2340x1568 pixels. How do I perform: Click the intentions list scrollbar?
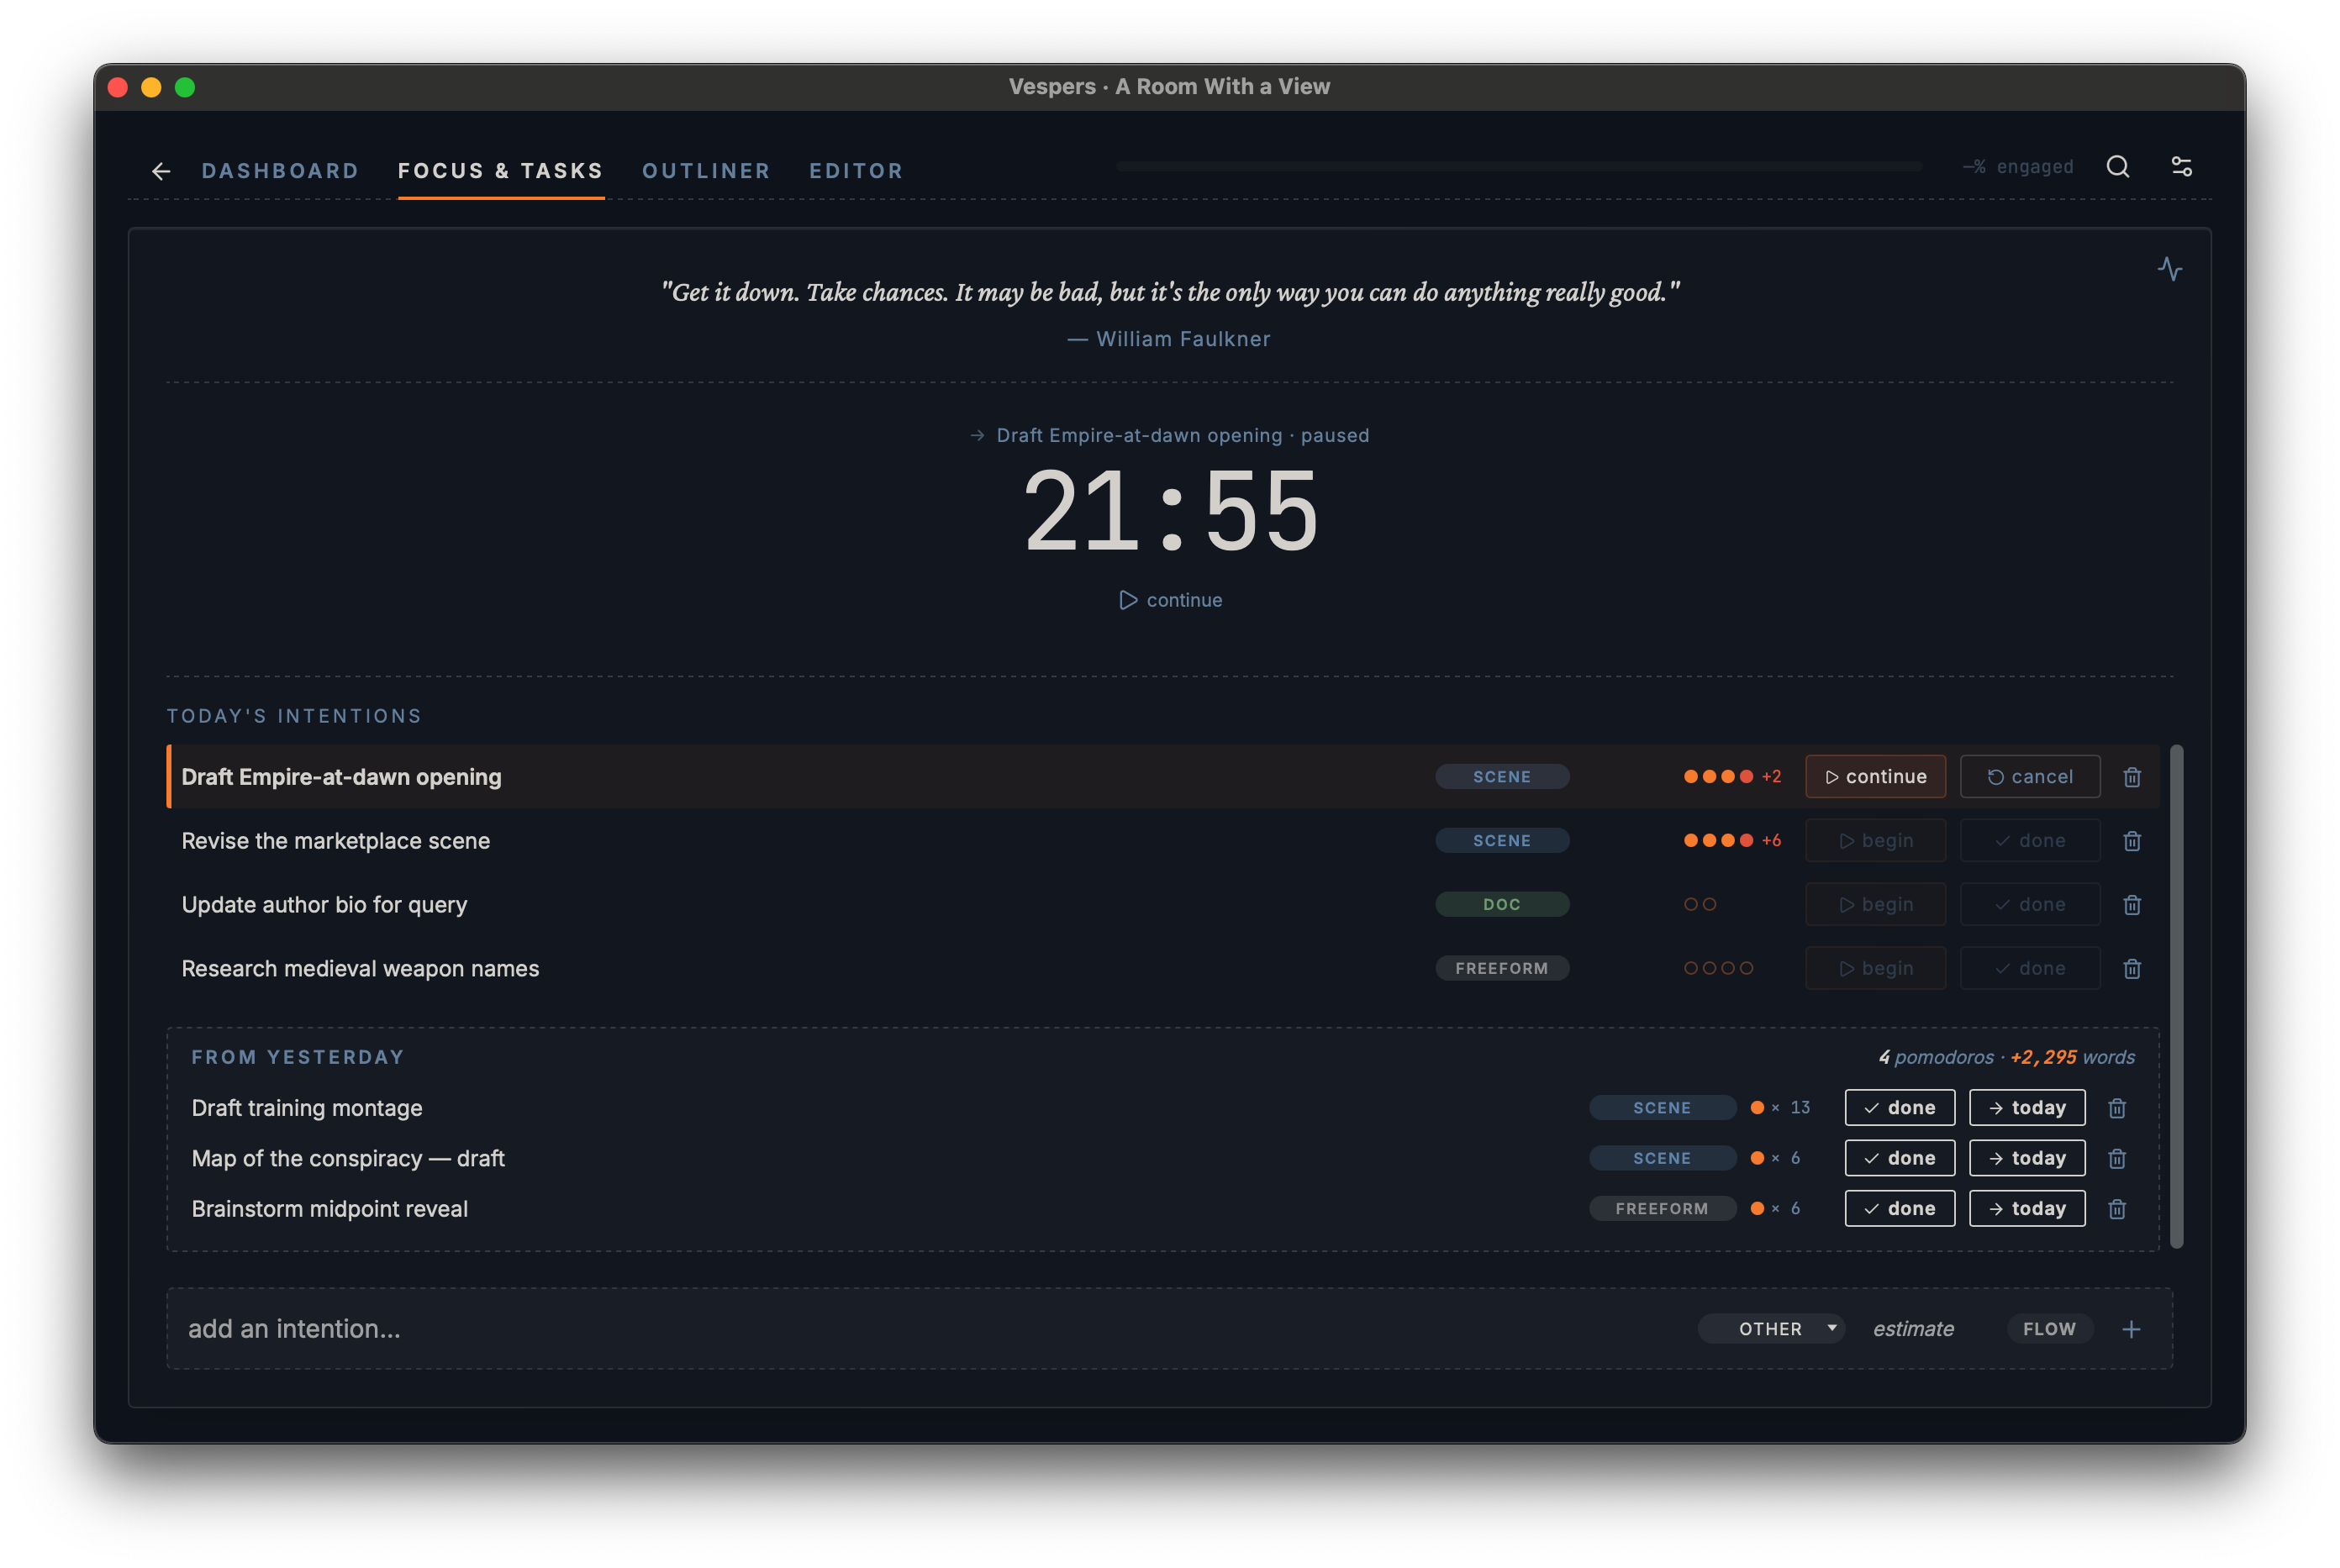coord(2176,996)
